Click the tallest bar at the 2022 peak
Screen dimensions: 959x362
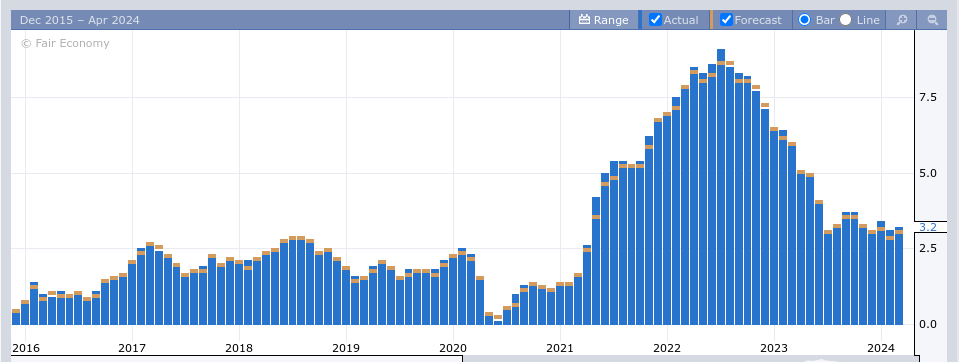click(x=721, y=187)
